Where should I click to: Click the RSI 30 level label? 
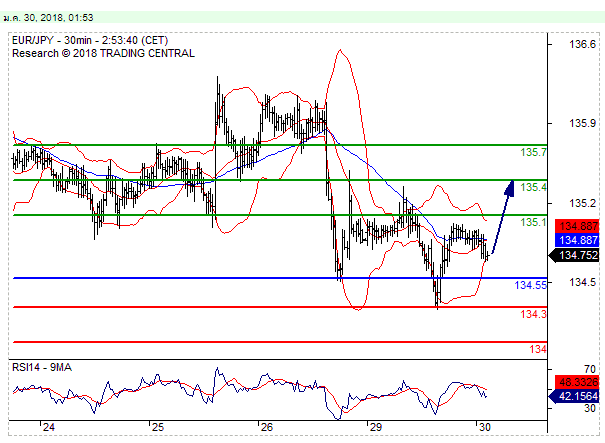coord(590,408)
